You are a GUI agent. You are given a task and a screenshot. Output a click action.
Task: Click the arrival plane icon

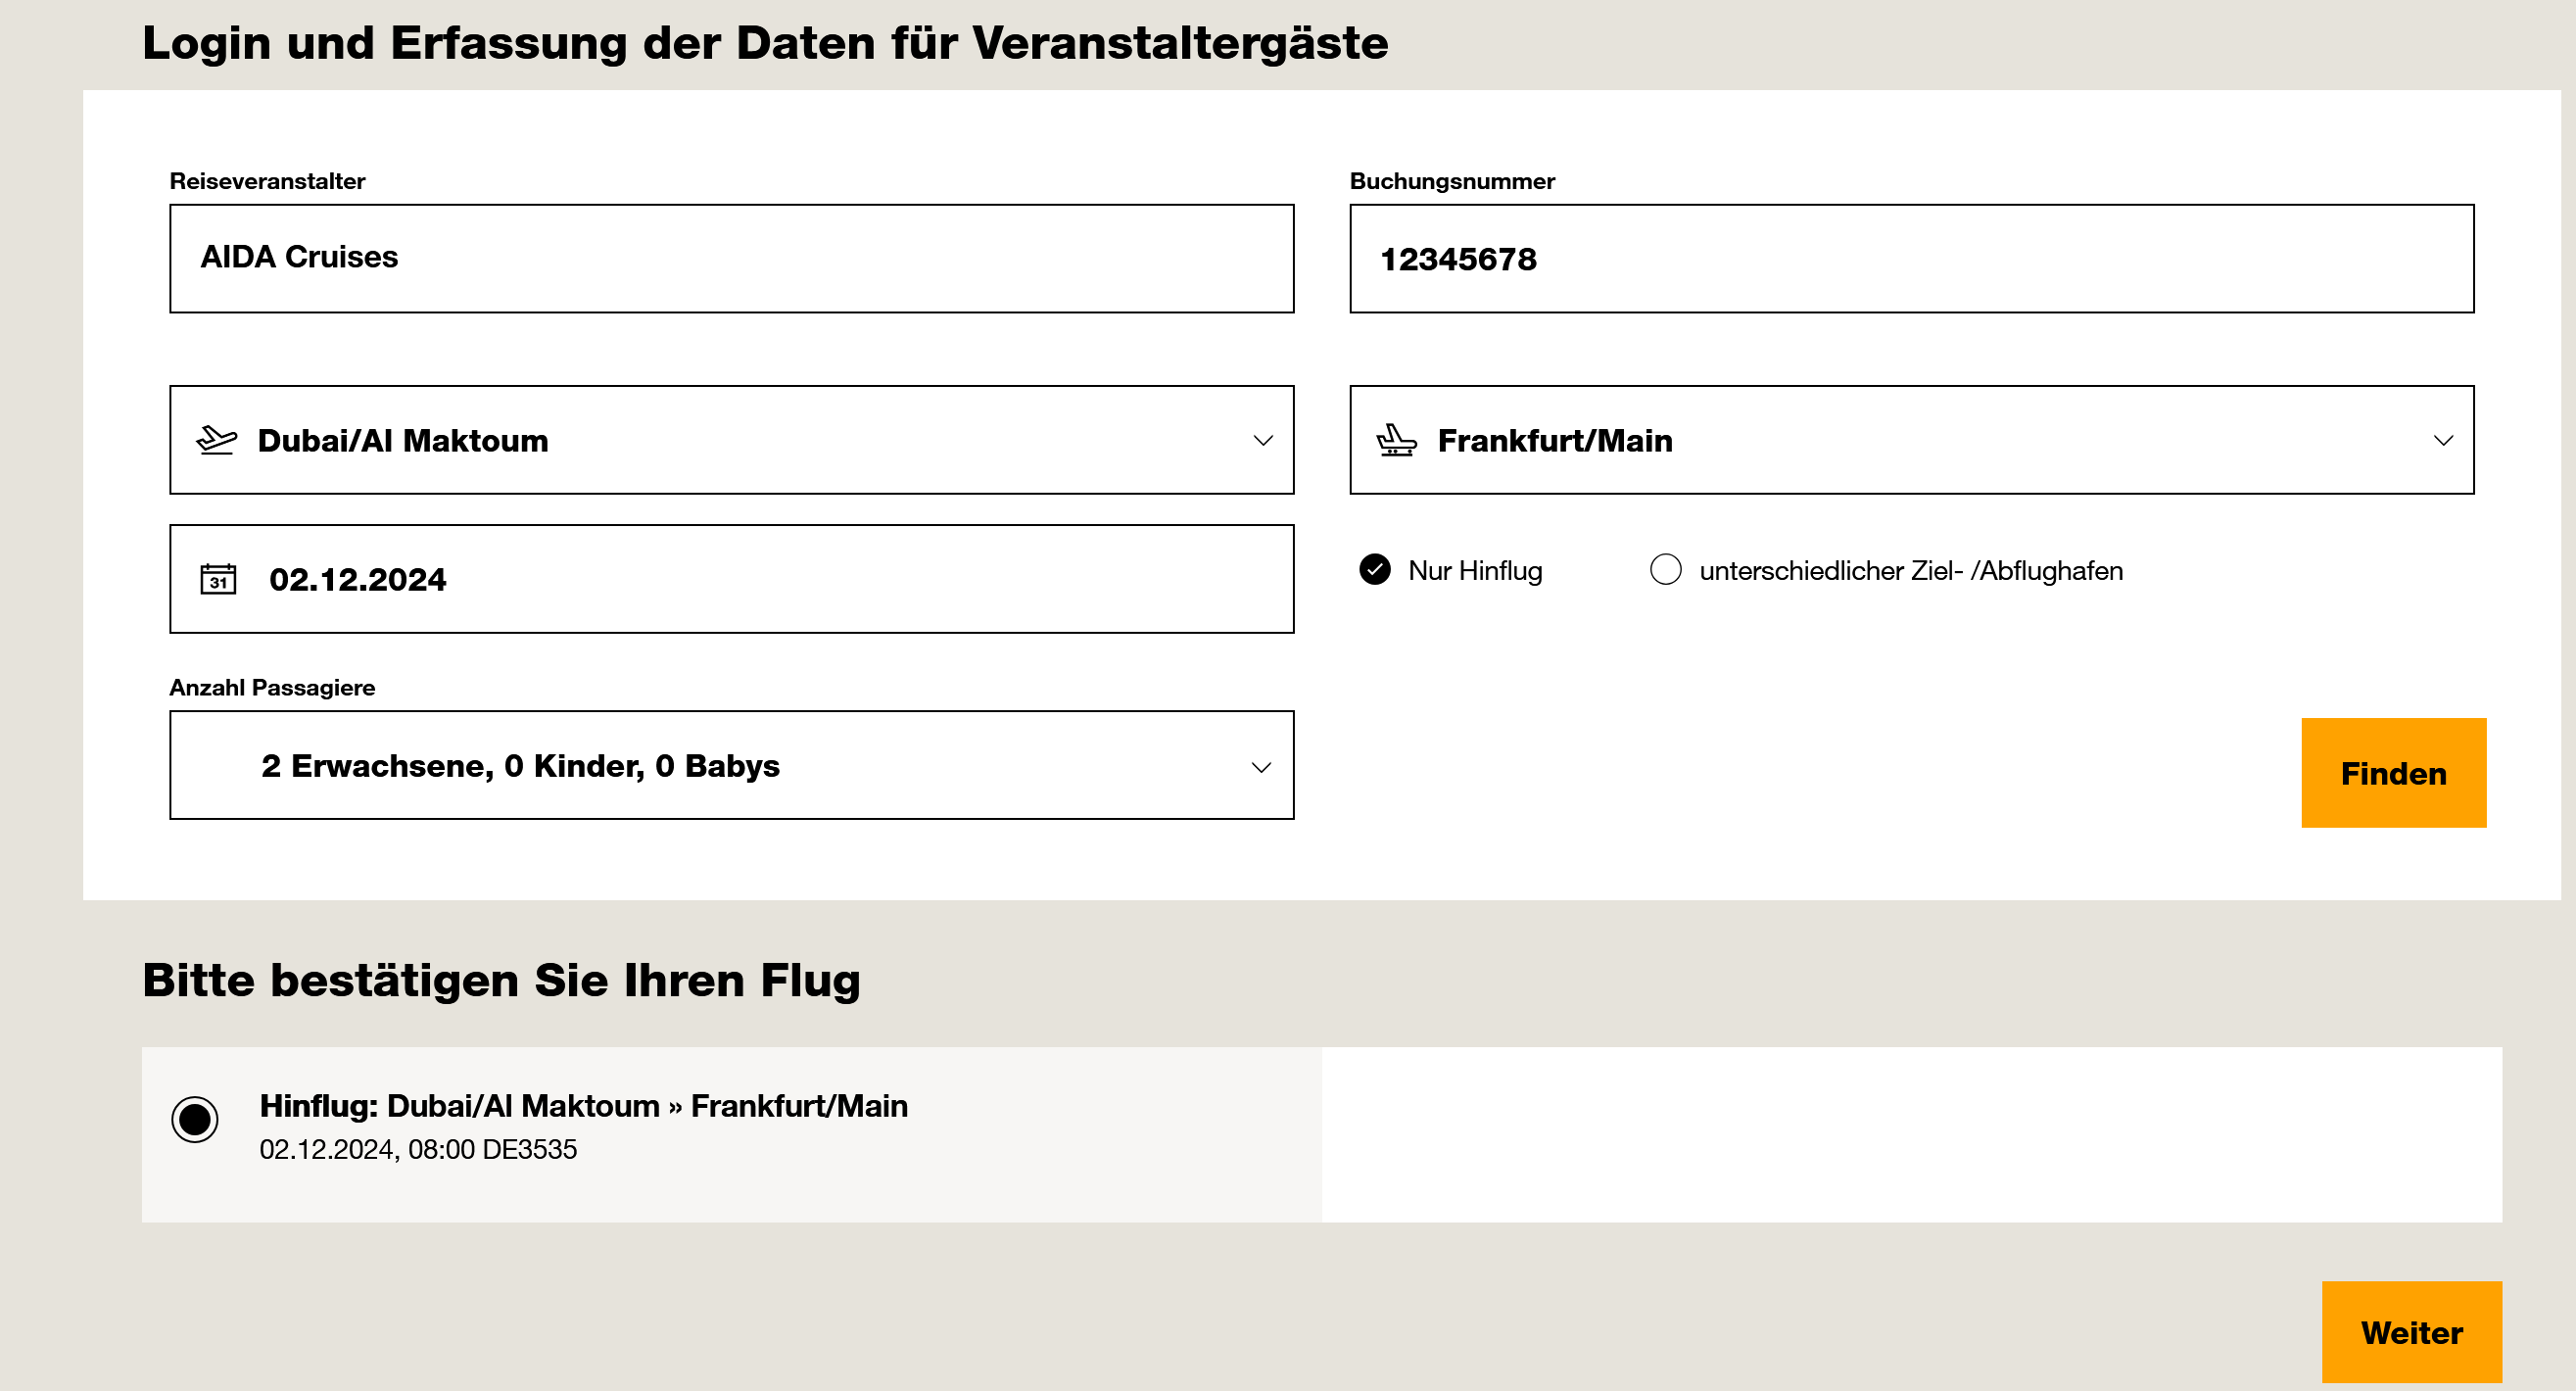click(x=1396, y=440)
